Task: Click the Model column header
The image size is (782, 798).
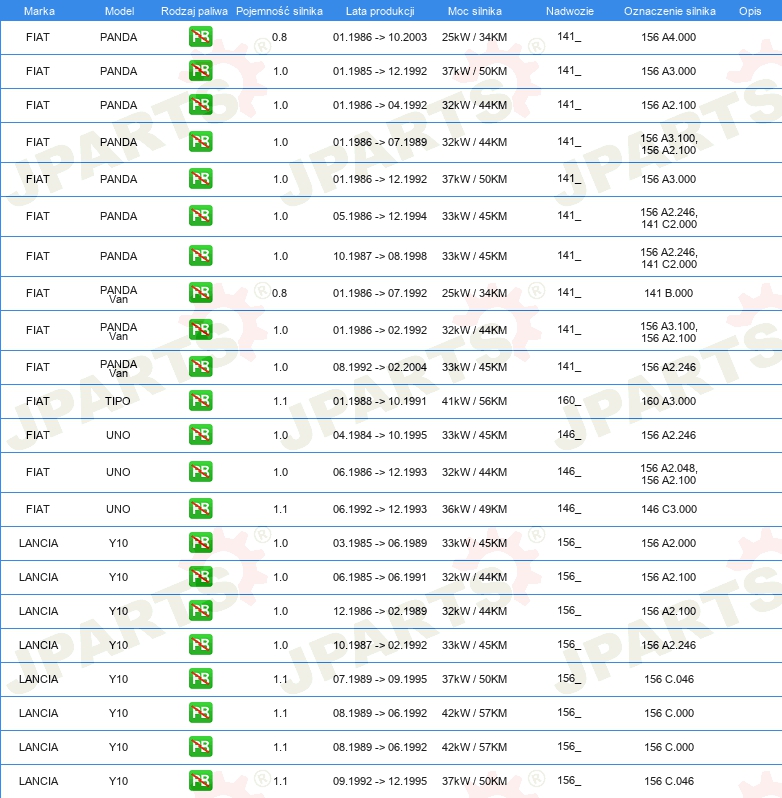Action: (x=120, y=11)
